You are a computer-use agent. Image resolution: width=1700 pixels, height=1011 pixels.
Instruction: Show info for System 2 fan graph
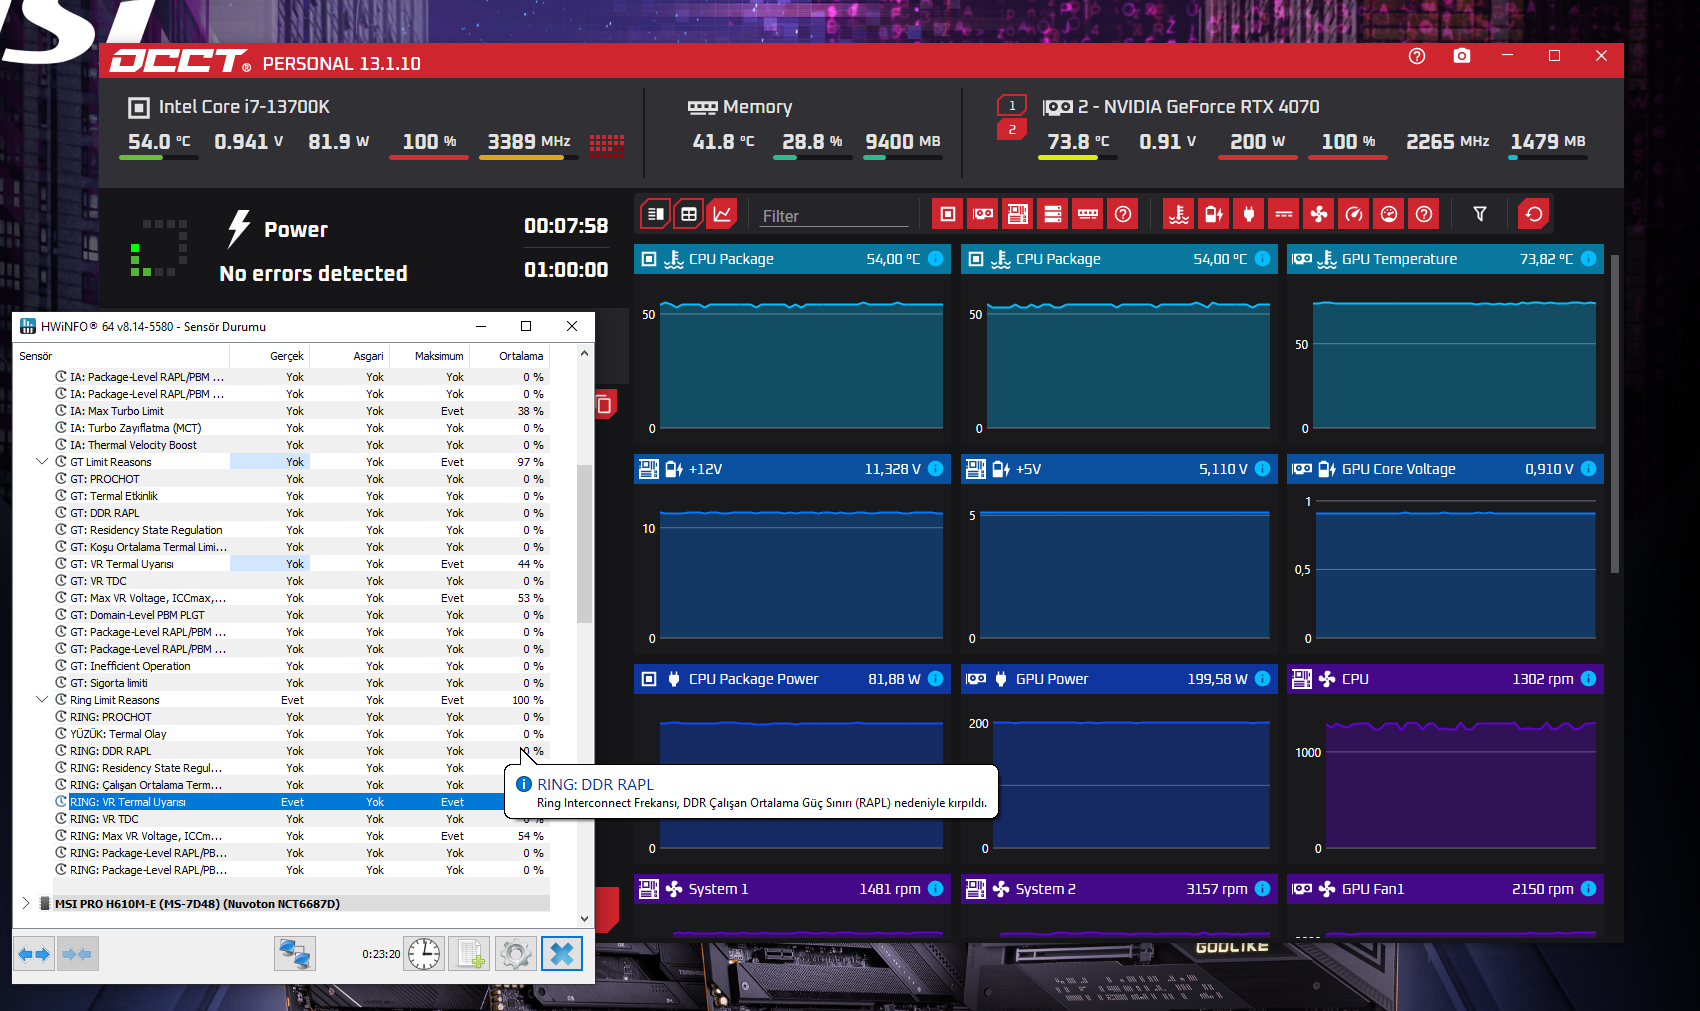[x=1262, y=889]
